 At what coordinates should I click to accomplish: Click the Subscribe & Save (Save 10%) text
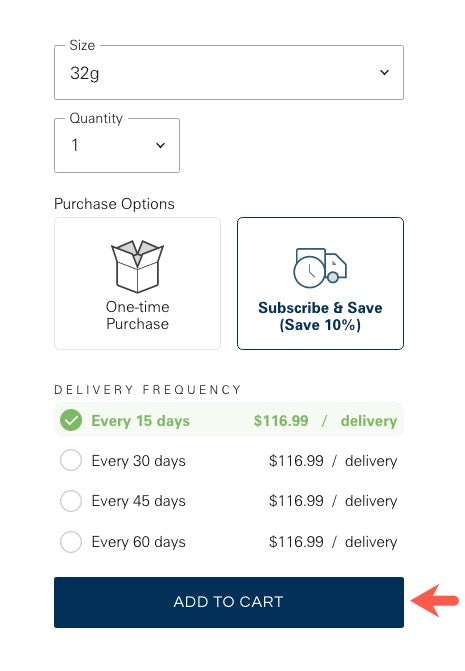click(320, 316)
